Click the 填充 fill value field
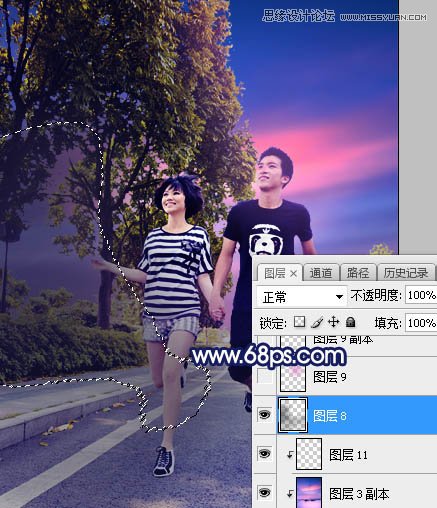The height and width of the screenshot is (508, 437). pyautogui.click(x=421, y=322)
